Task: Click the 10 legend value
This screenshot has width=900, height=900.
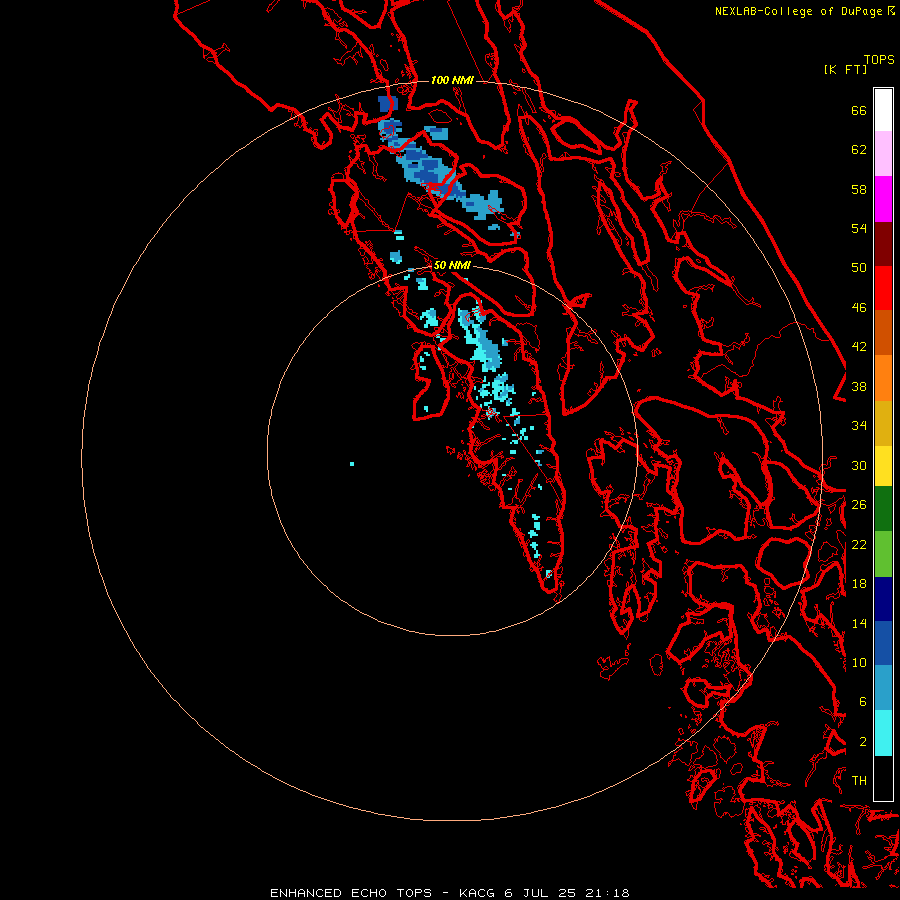Action: tap(859, 663)
